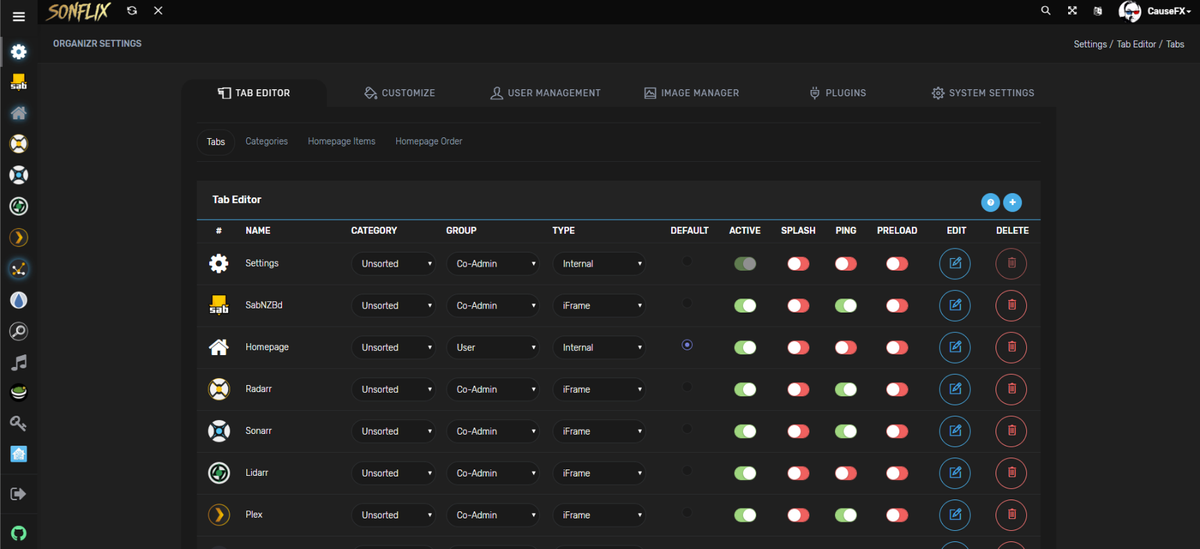Click the SabNZBd name in the table
Image resolution: width=1200 pixels, height=549 pixels.
coord(264,305)
